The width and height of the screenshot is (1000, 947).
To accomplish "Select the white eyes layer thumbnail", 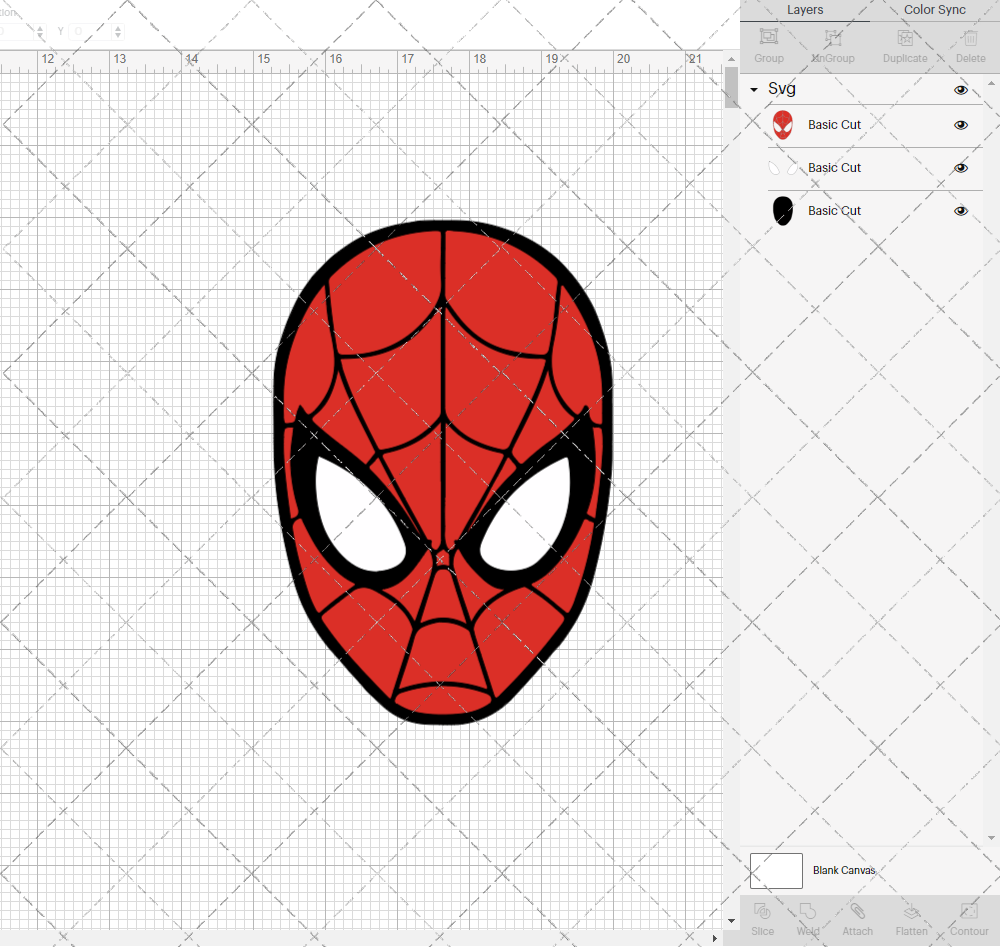I will click(783, 168).
